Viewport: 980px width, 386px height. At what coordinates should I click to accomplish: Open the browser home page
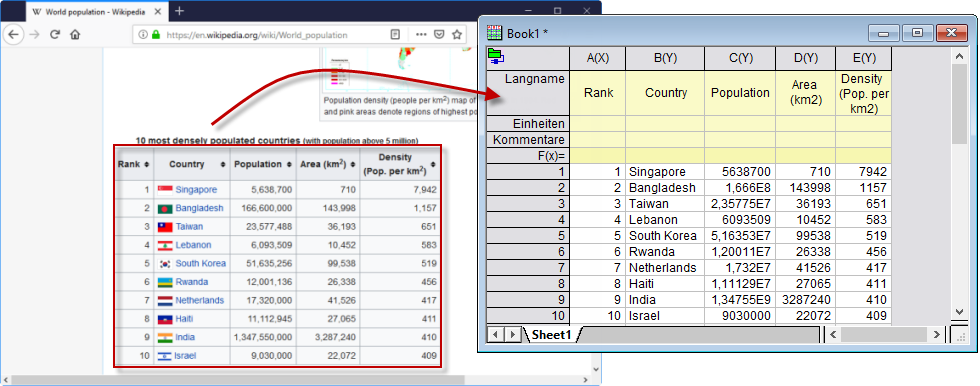coord(75,34)
